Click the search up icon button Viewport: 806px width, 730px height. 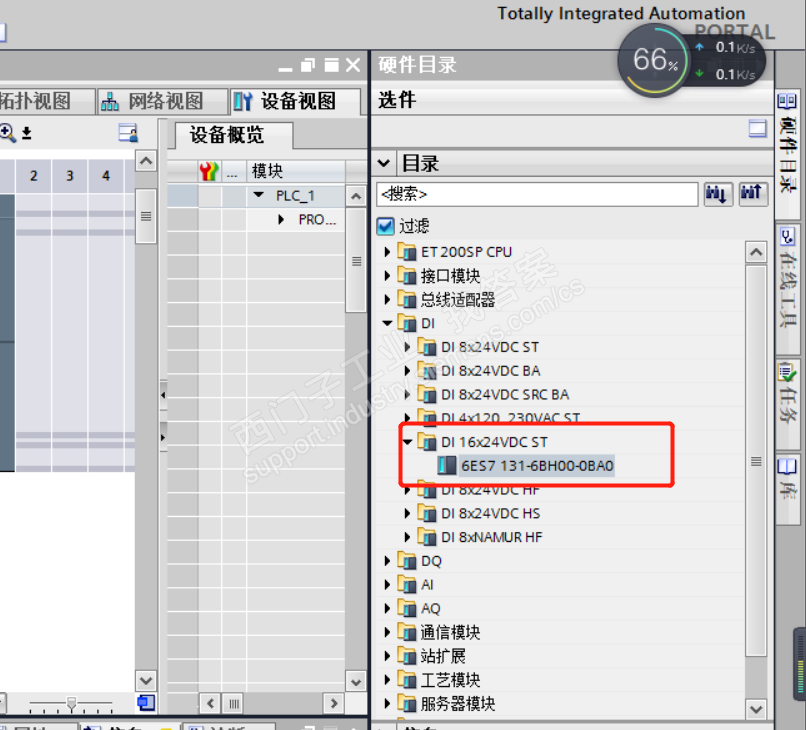coord(753,194)
